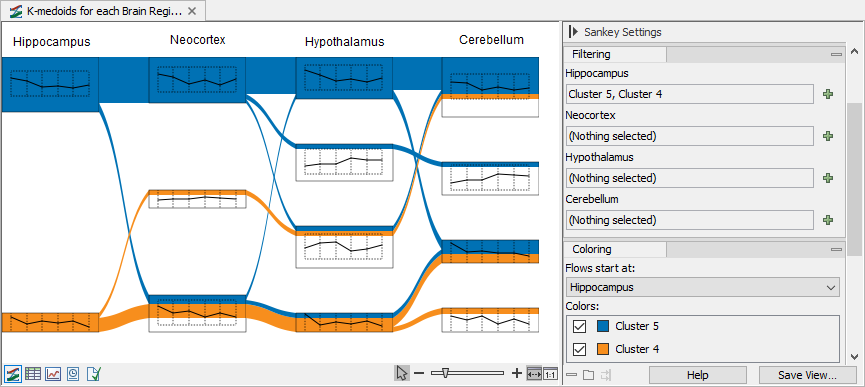Show the line graph view icon

click(x=54, y=374)
